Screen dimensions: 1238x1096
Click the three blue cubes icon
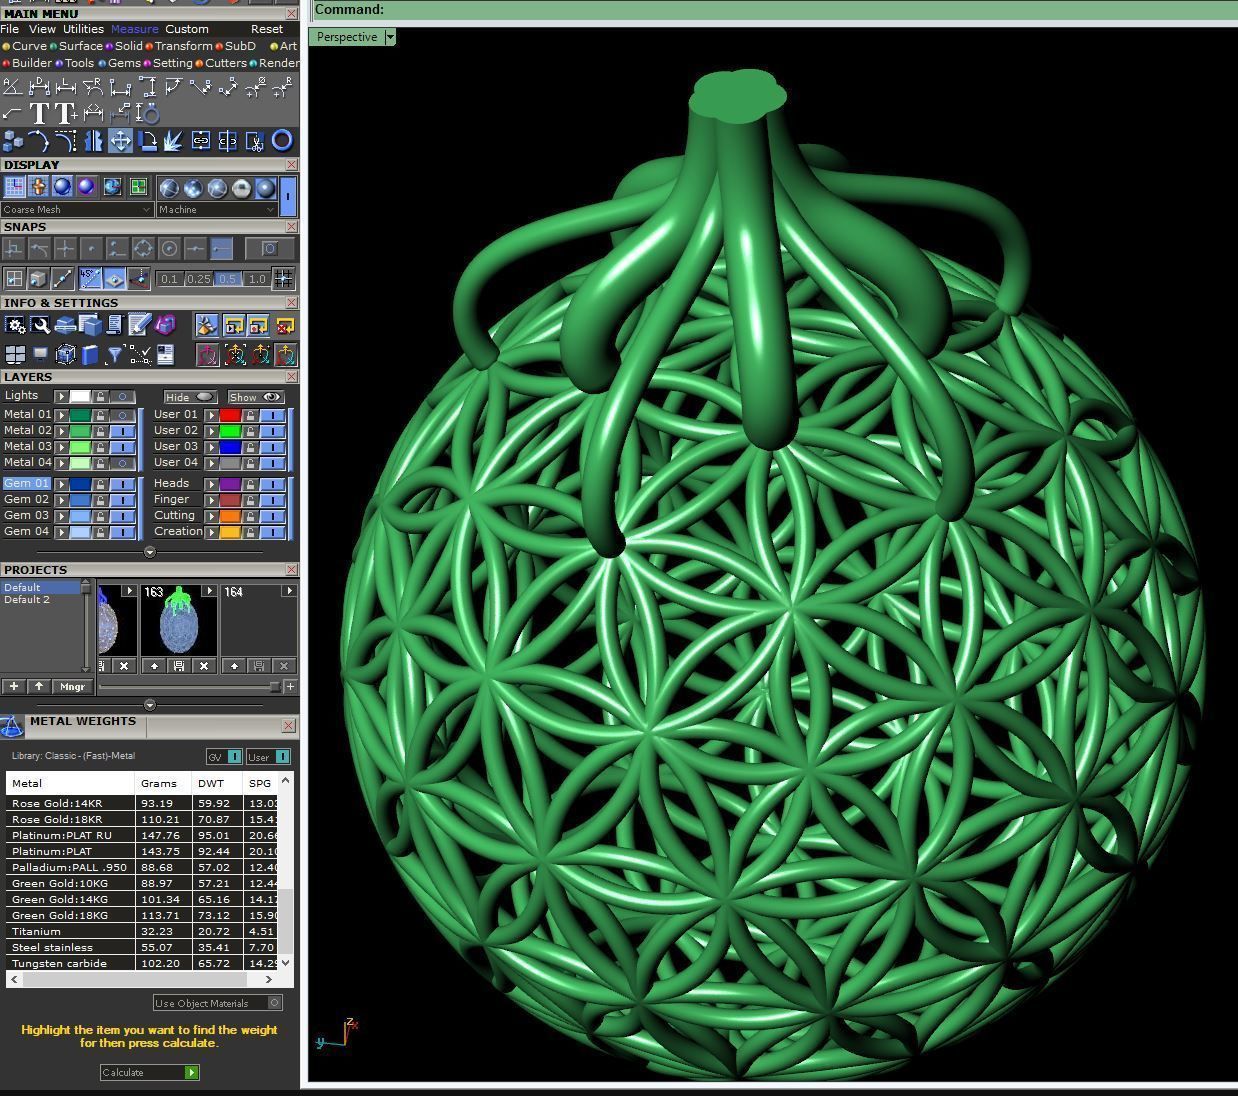tap(13, 141)
